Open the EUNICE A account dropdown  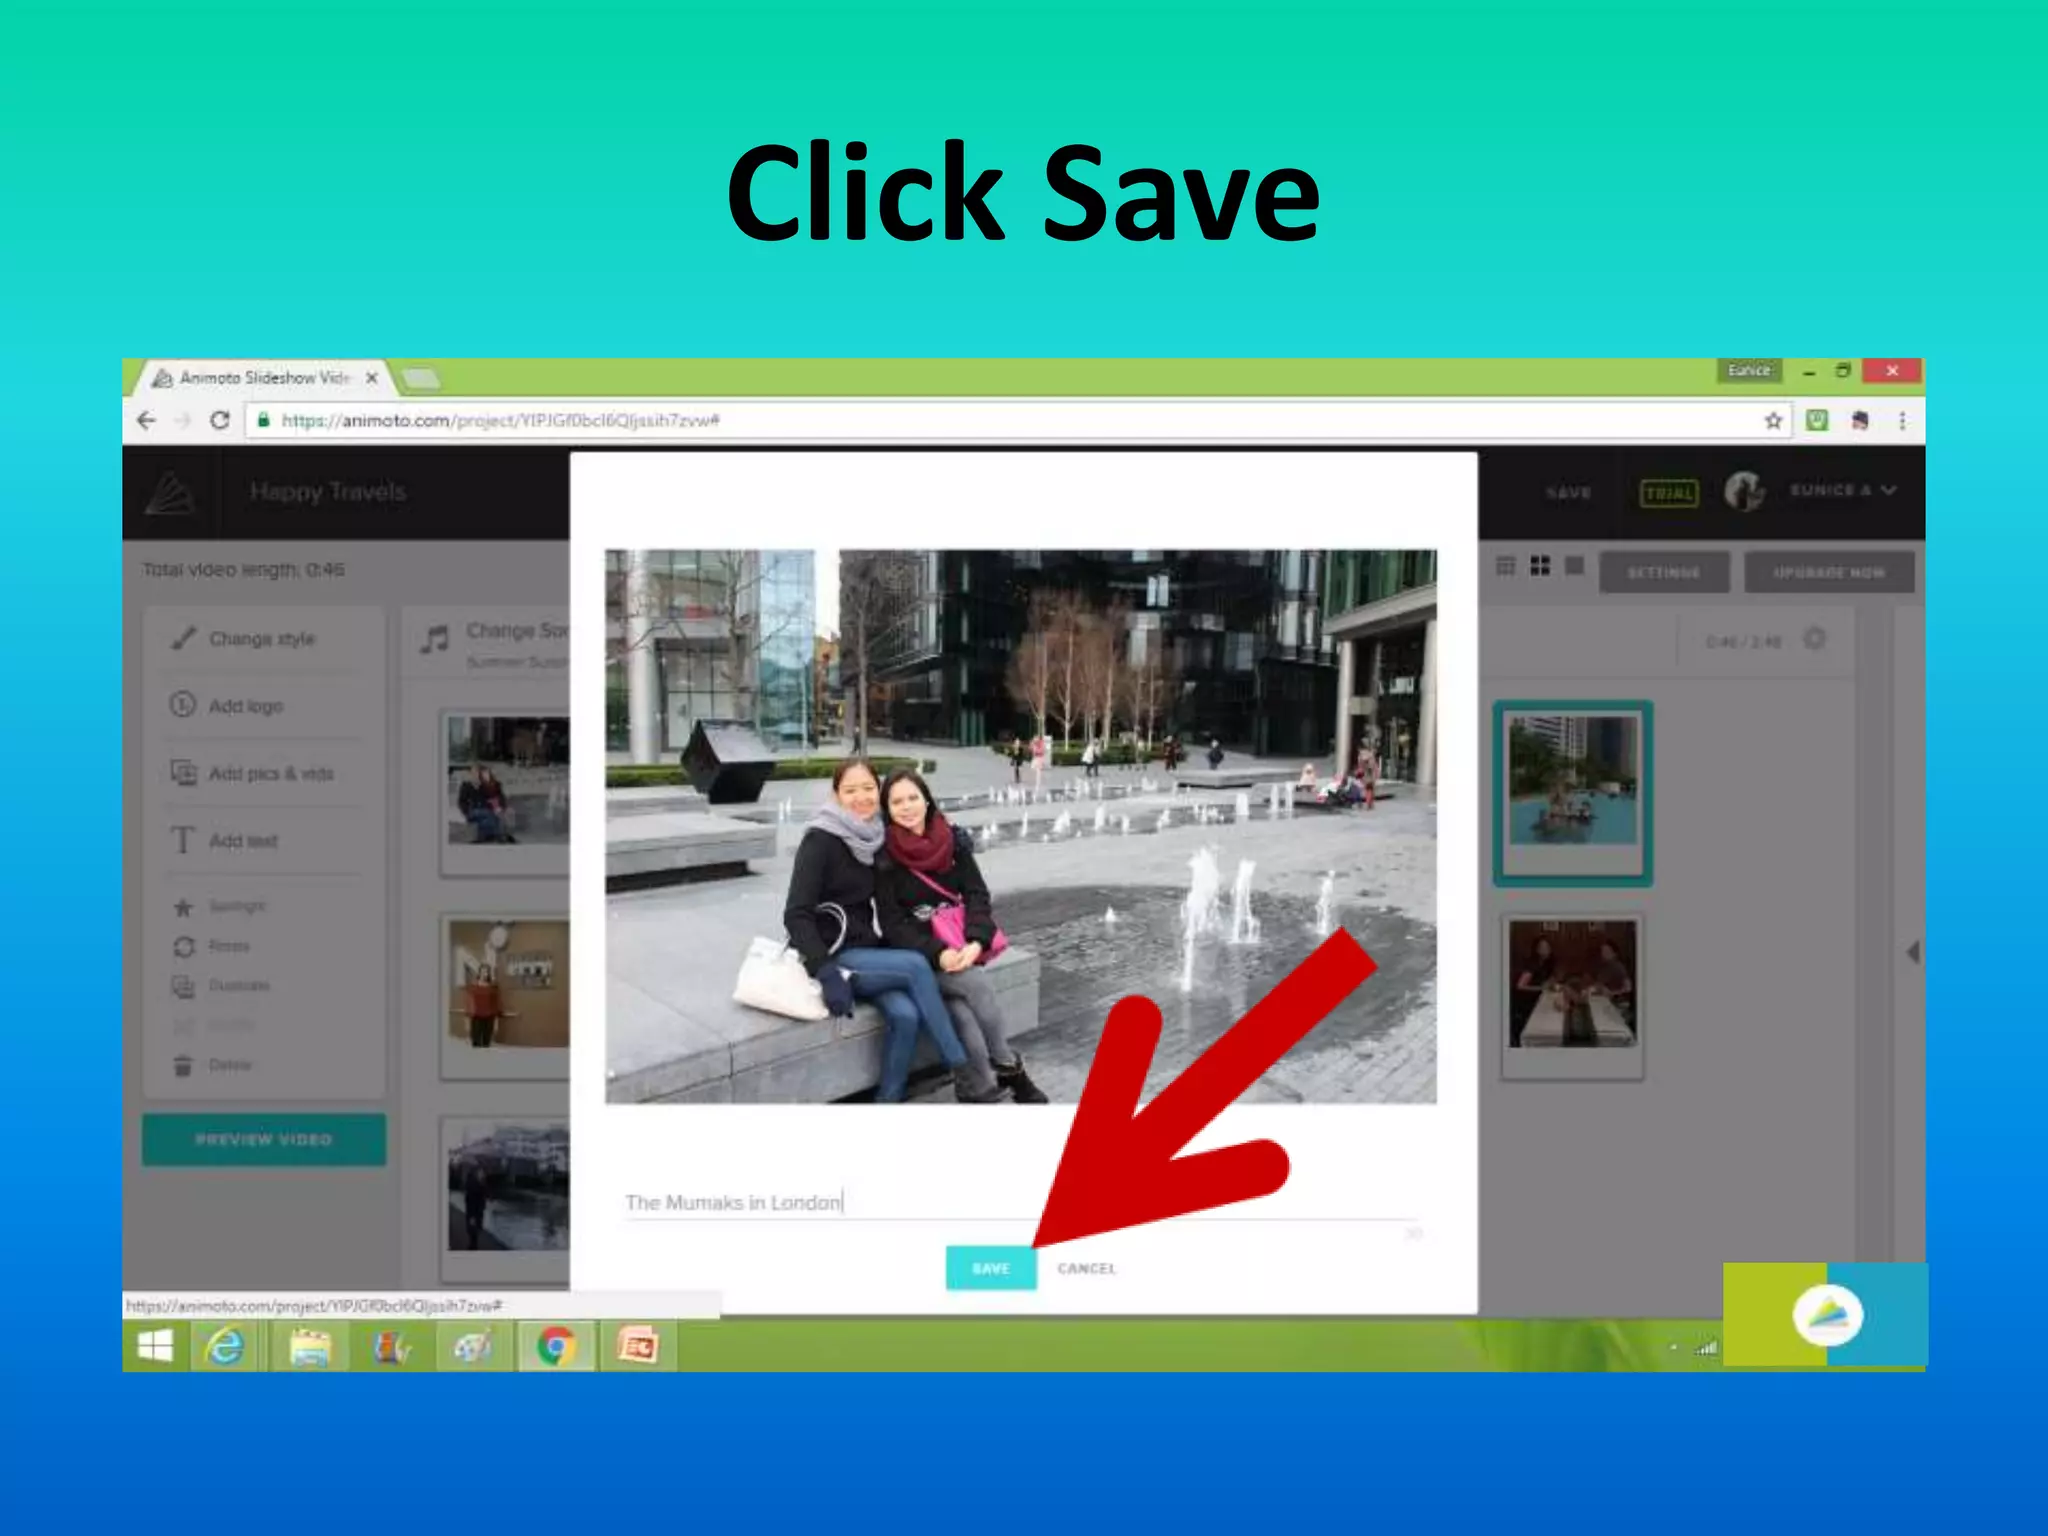pos(1842,490)
